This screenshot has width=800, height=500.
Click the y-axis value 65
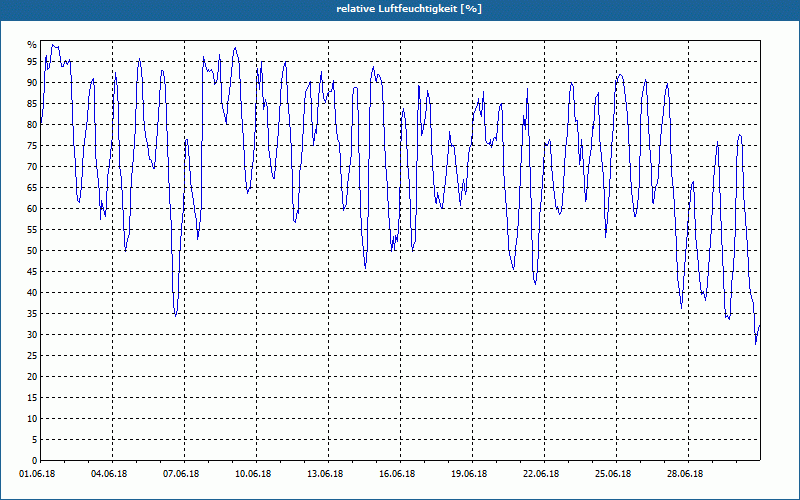tap(32, 188)
